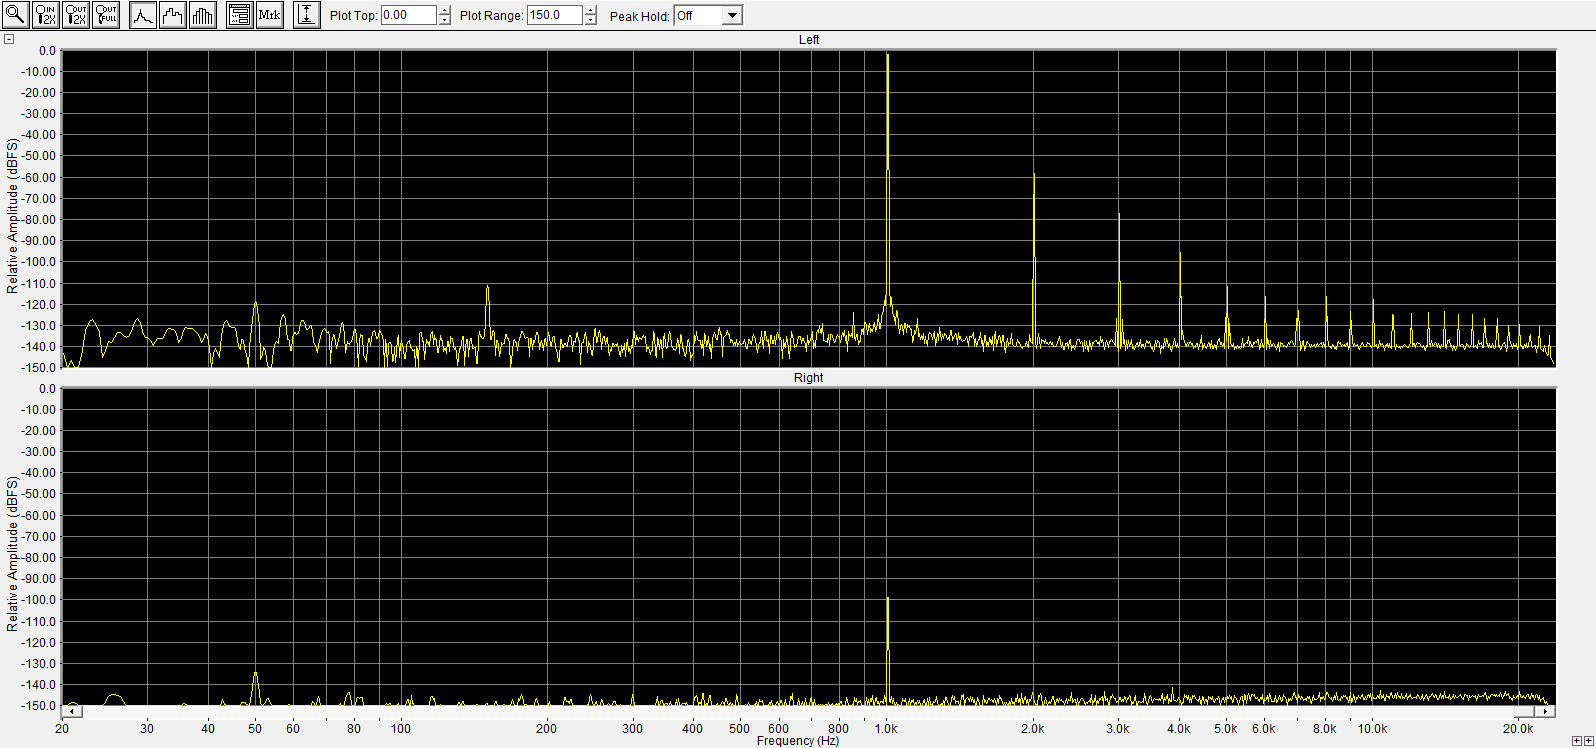The width and height of the screenshot is (1596, 748).
Task: Click the minus collapse box above the Left plot
Action: tap(9, 40)
